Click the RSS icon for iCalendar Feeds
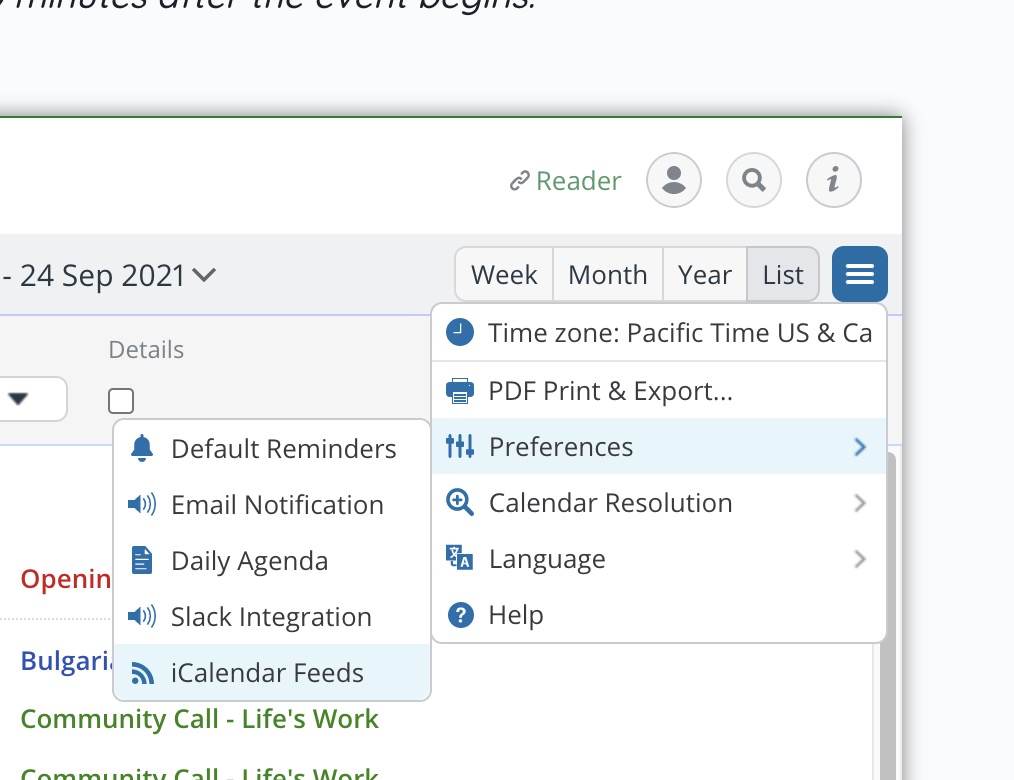 coord(142,673)
